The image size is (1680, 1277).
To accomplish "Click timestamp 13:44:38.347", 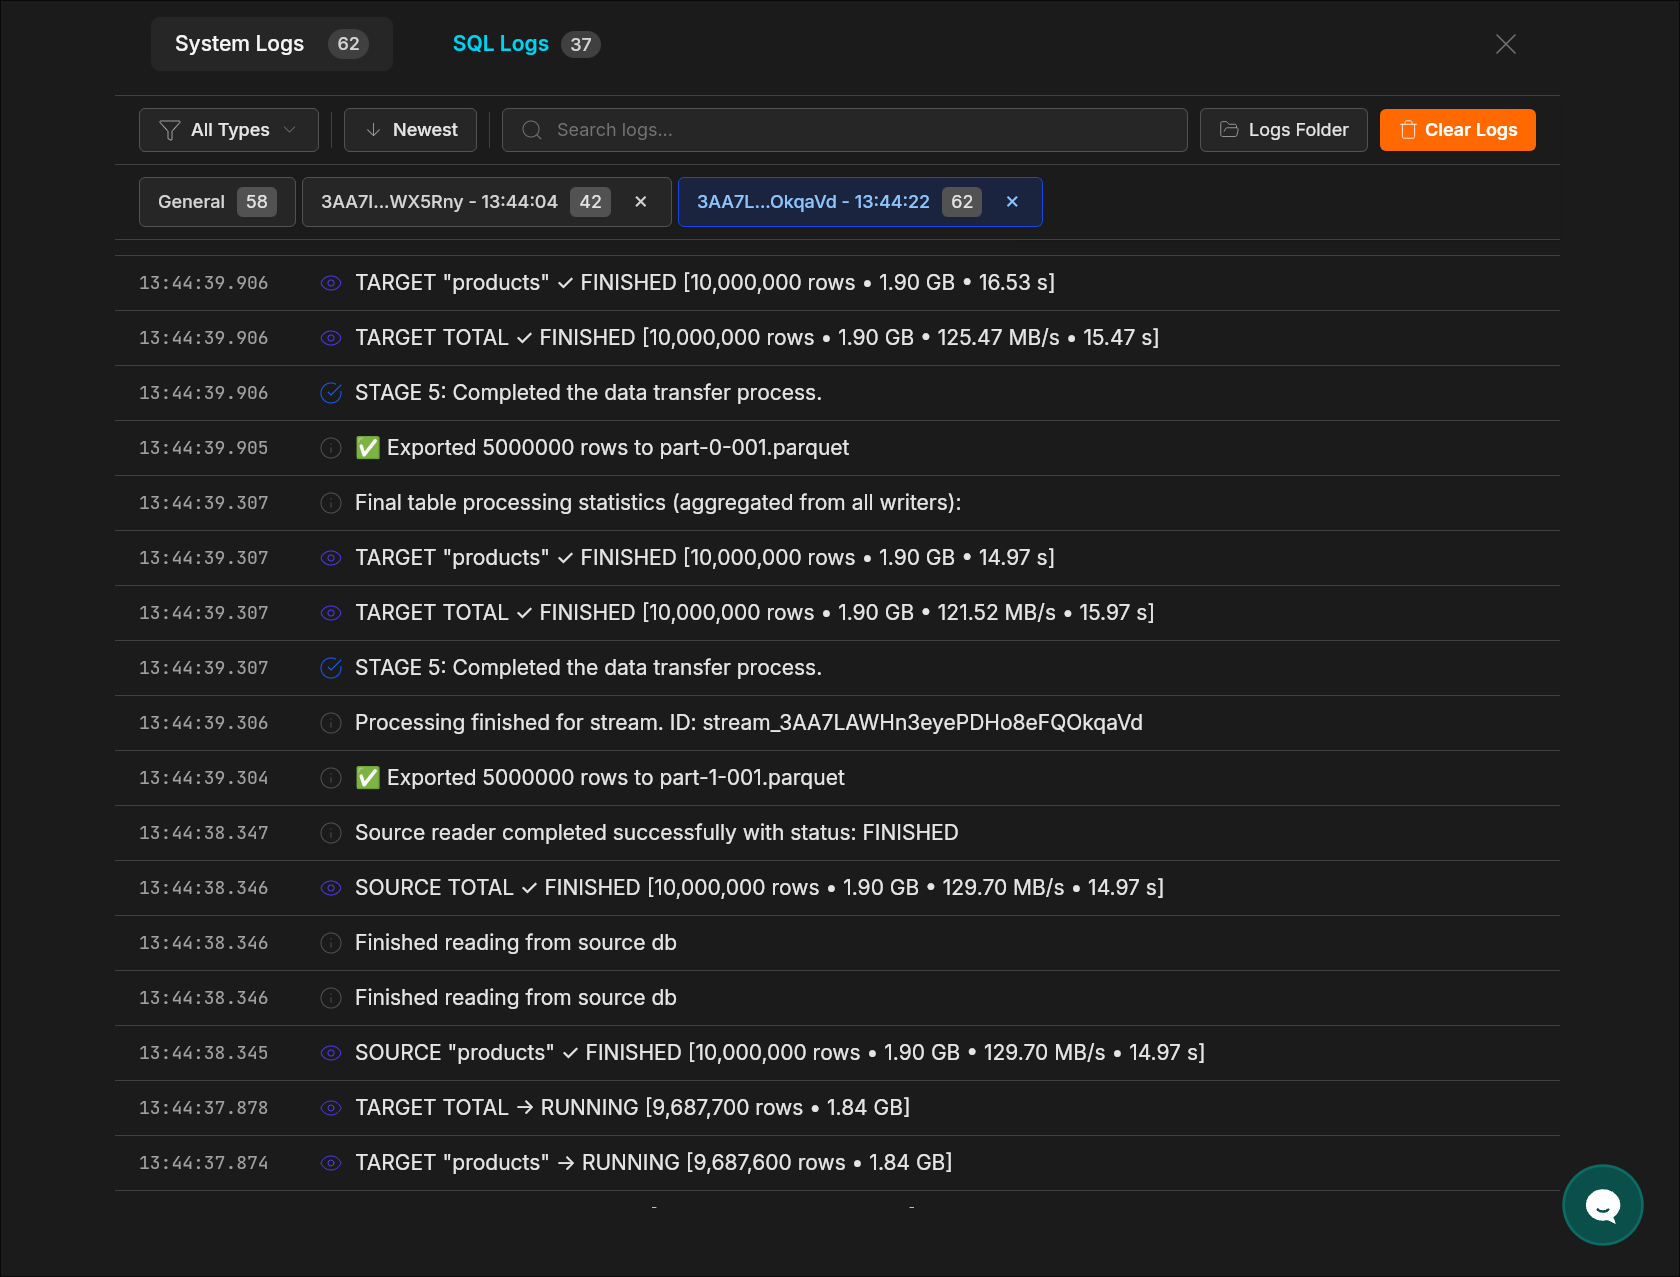I will tap(204, 833).
